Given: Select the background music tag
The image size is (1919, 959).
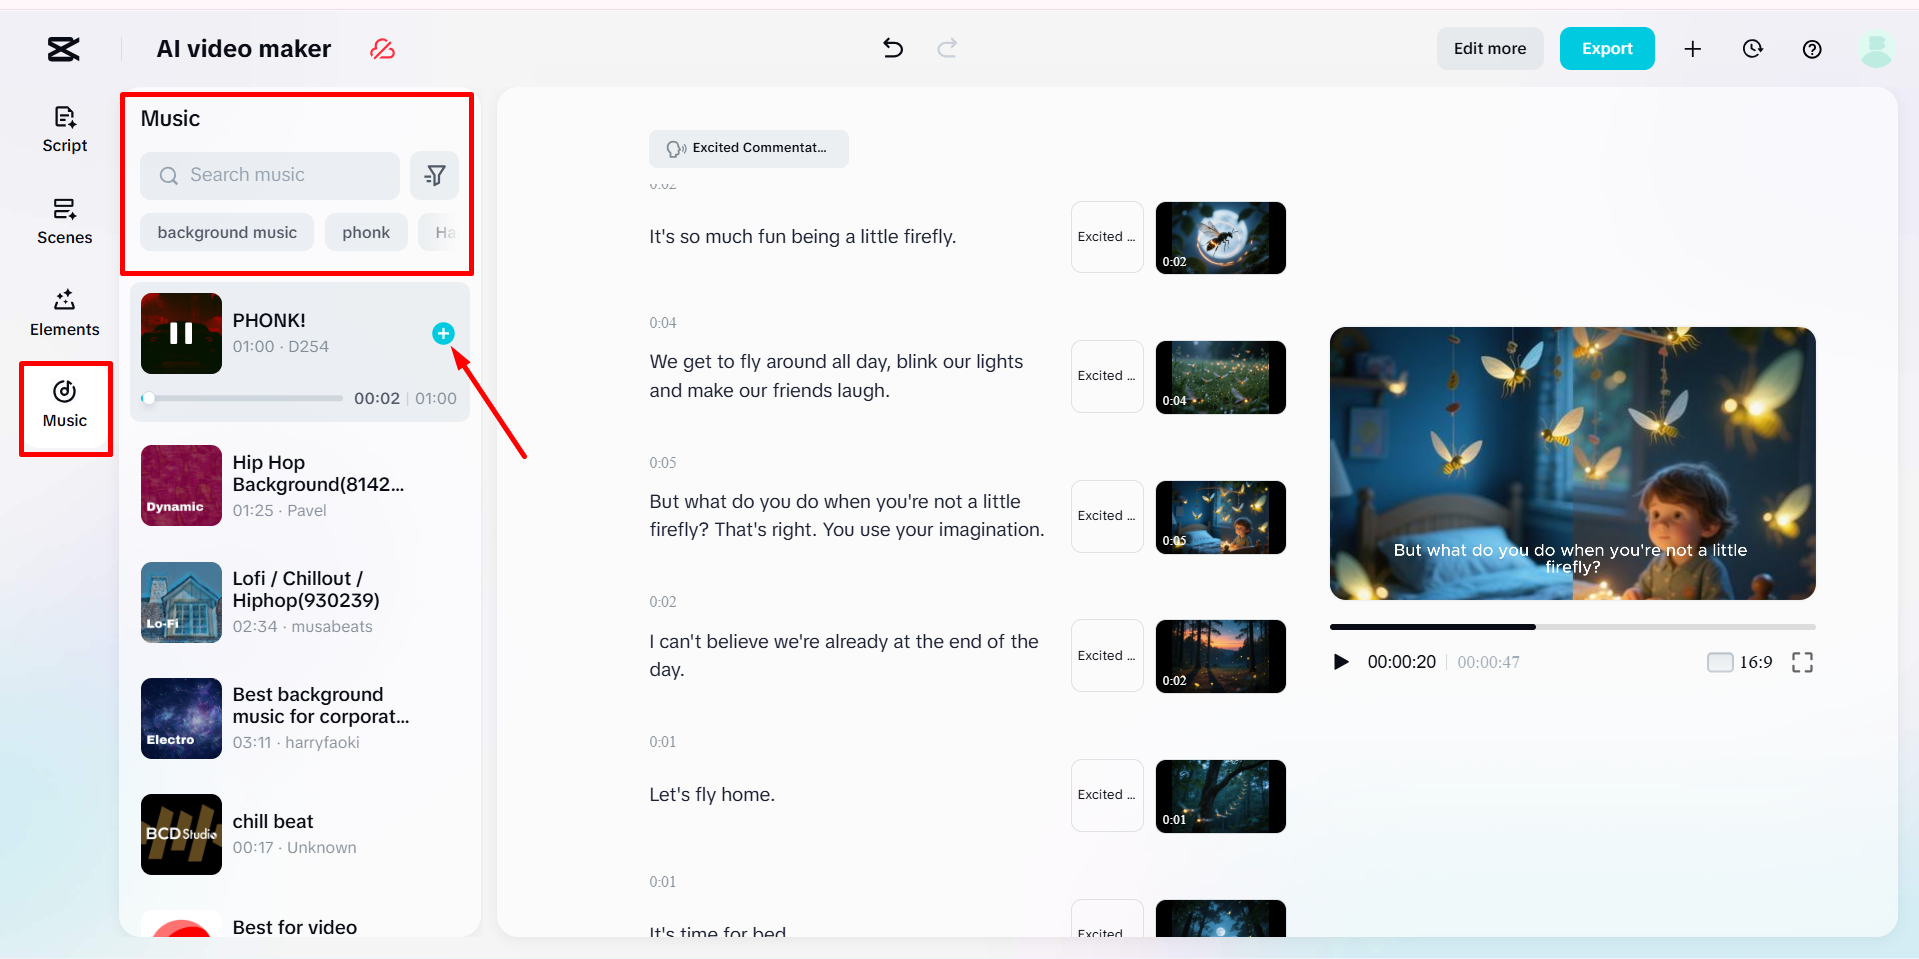Looking at the screenshot, I should point(227,232).
